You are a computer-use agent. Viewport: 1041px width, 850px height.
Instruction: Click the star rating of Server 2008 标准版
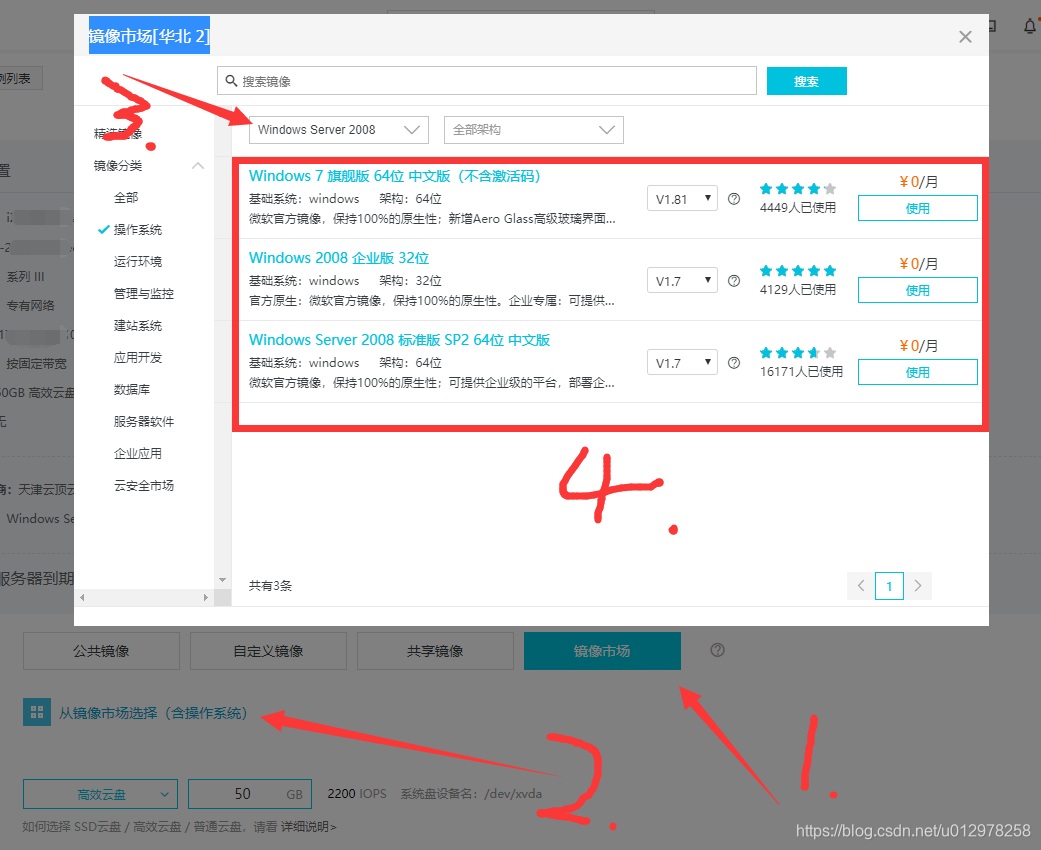tap(797, 353)
